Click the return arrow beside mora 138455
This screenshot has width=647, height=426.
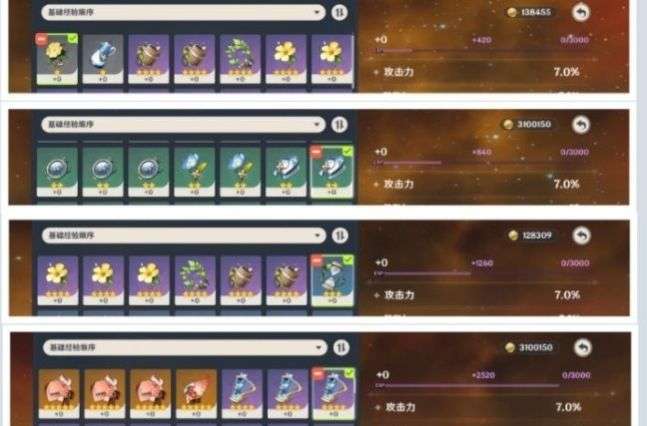[x=581, y=12]
